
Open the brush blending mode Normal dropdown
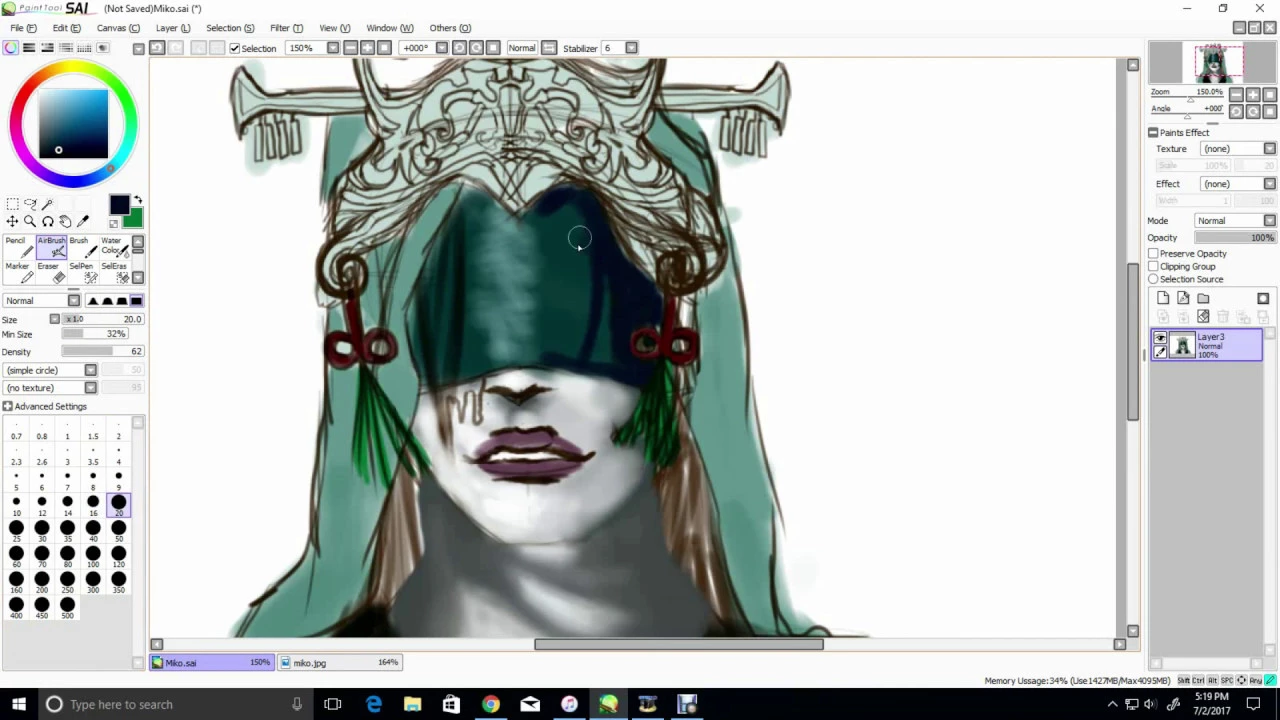(73, 301)
